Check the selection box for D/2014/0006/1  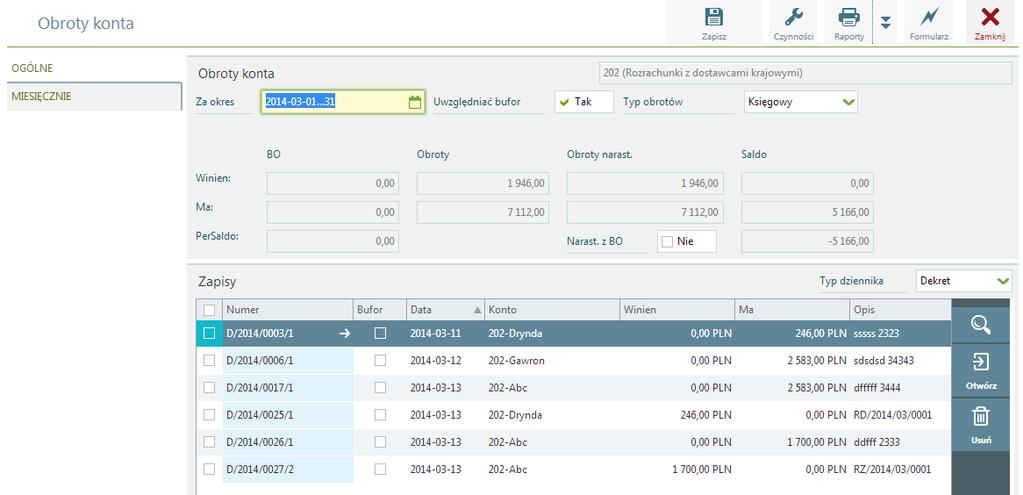coord(209,361)
